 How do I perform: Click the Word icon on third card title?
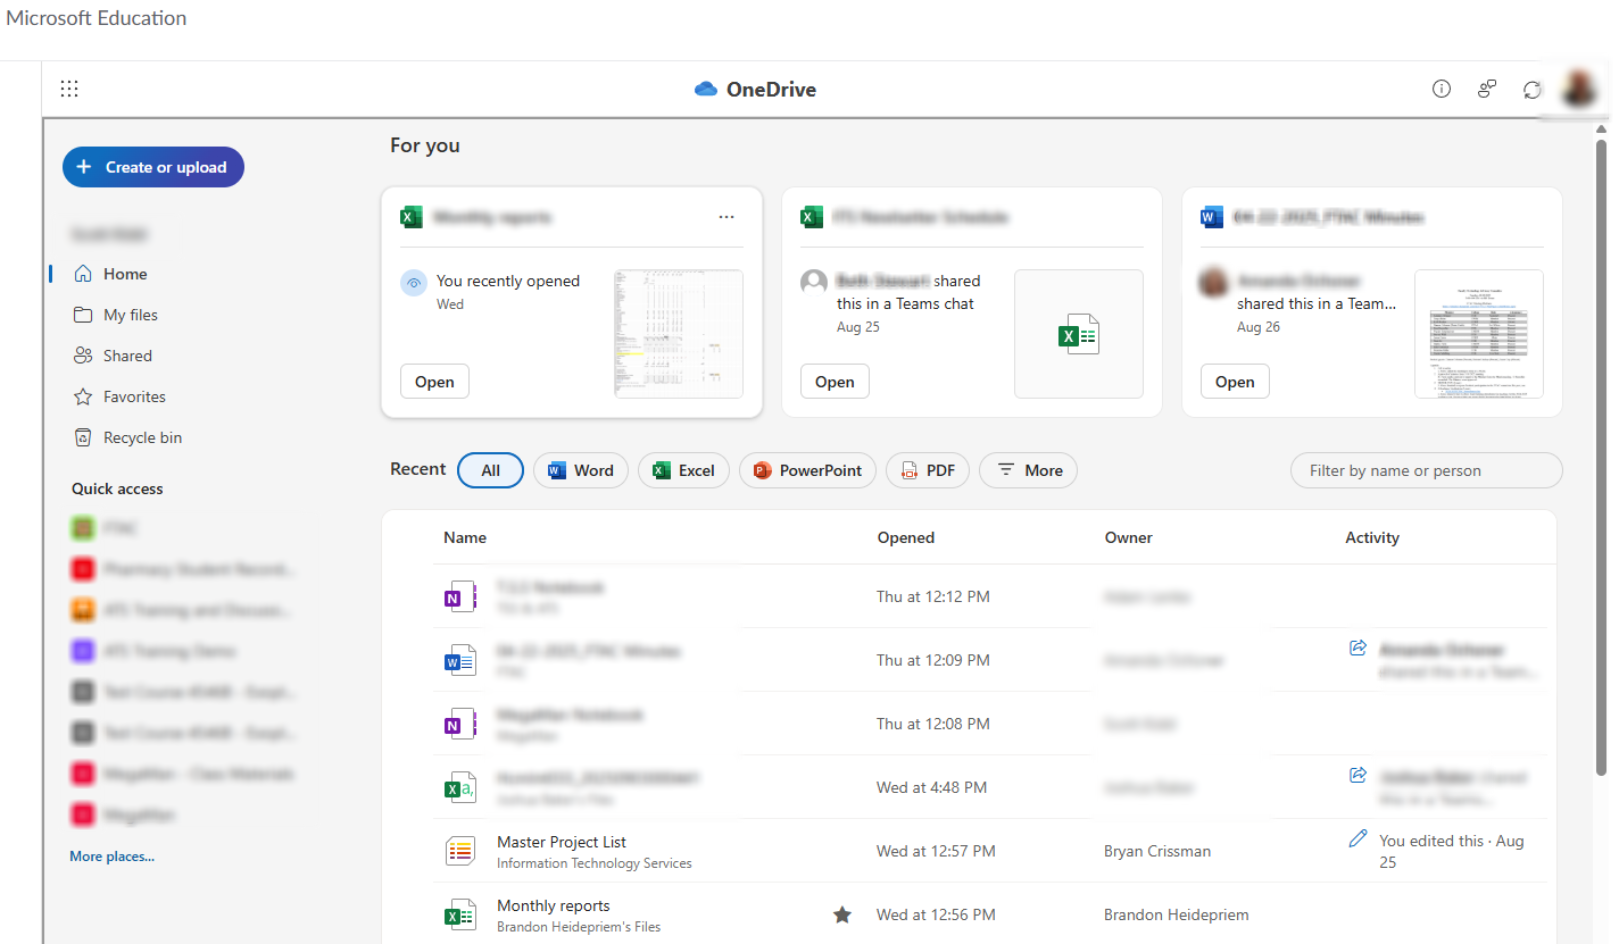[x=1211, y=217]
